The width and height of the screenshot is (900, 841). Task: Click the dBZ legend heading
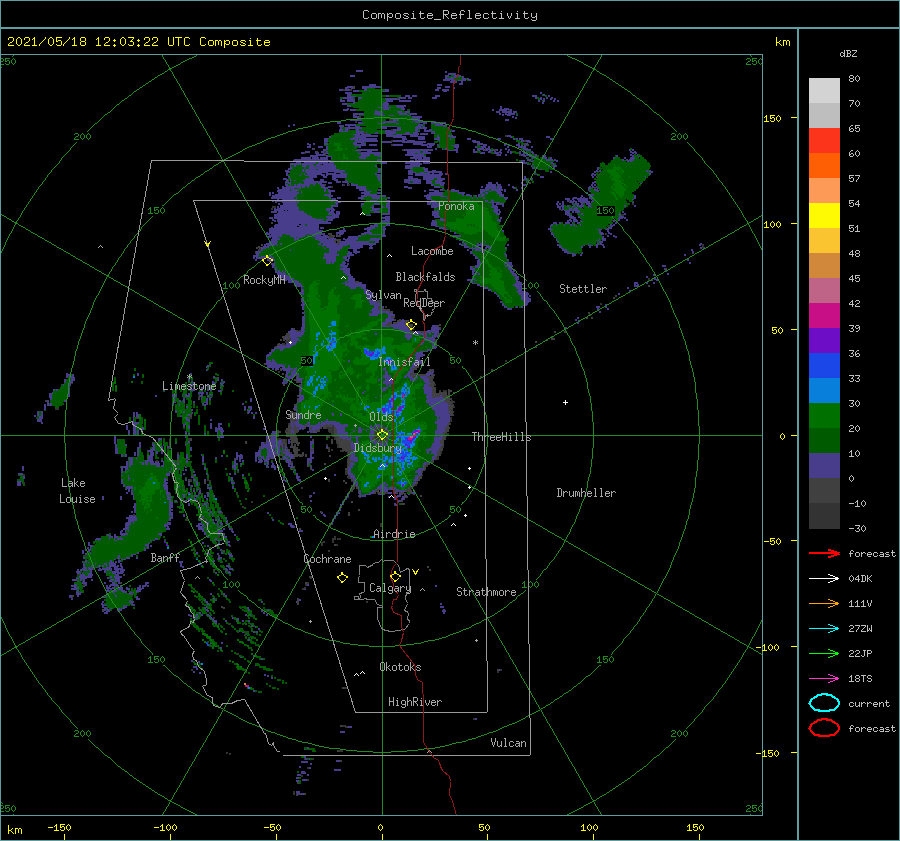point(848,53)
